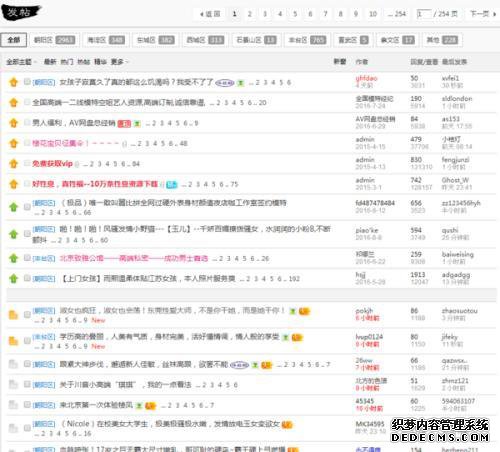Click yellow folder icon on the lvup0124 thread
Image resolution: width=500 pixels, height=452 pixels.
[13, 341]
